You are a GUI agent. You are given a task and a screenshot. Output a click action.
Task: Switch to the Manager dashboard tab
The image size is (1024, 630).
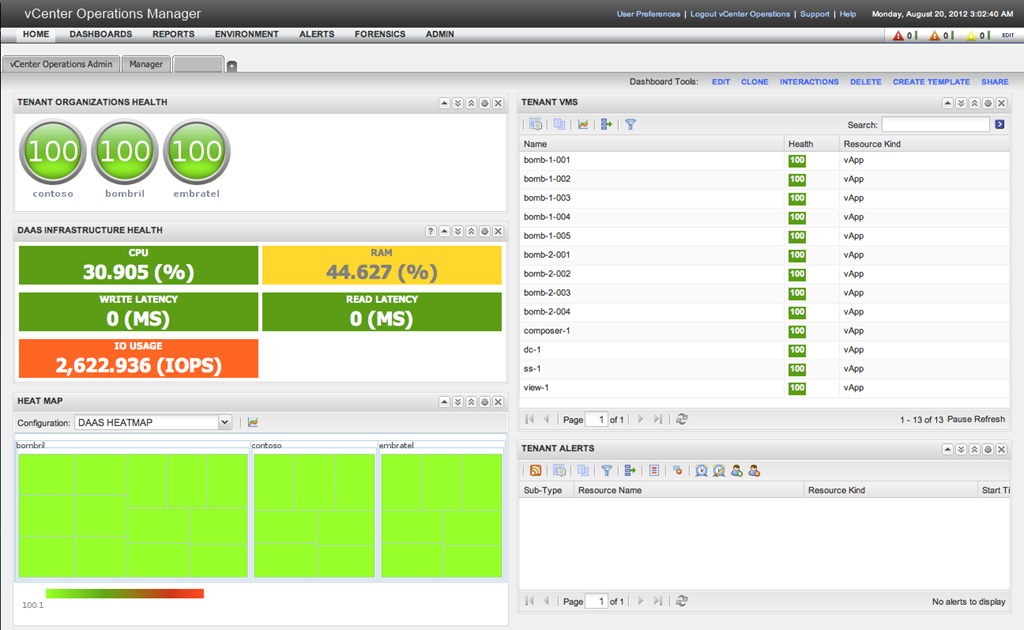coord(146,64)
